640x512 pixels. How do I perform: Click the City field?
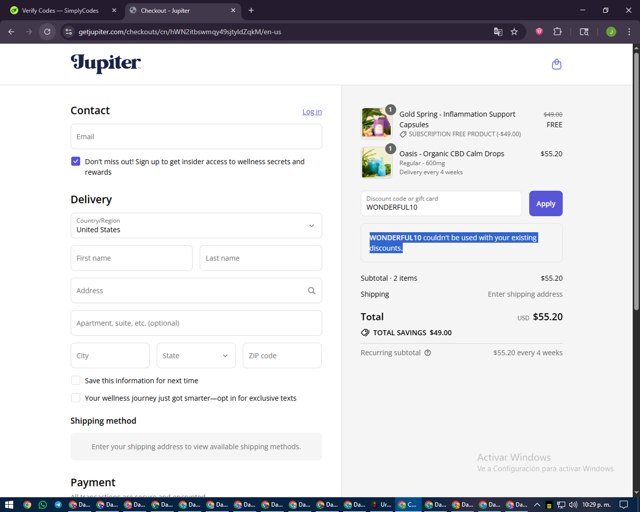click(110, 356)
